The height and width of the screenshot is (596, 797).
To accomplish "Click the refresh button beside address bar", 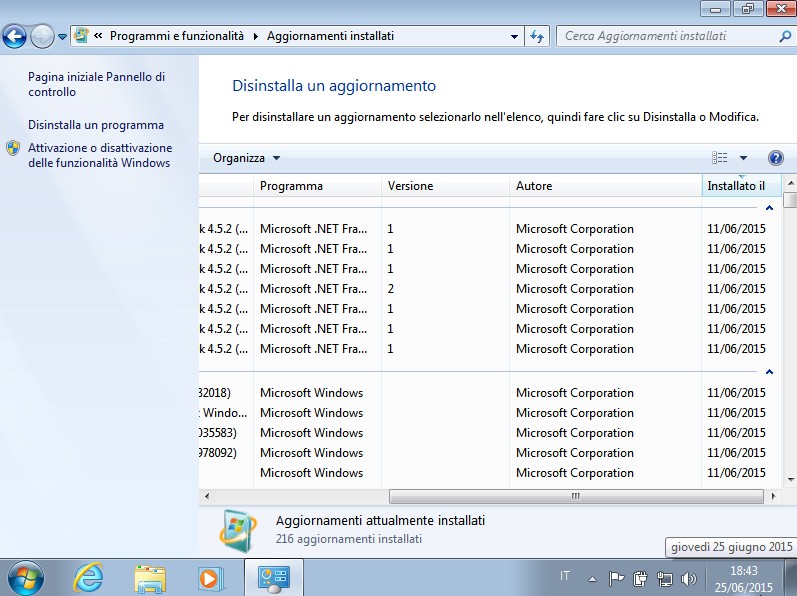I will click(537, 37).
